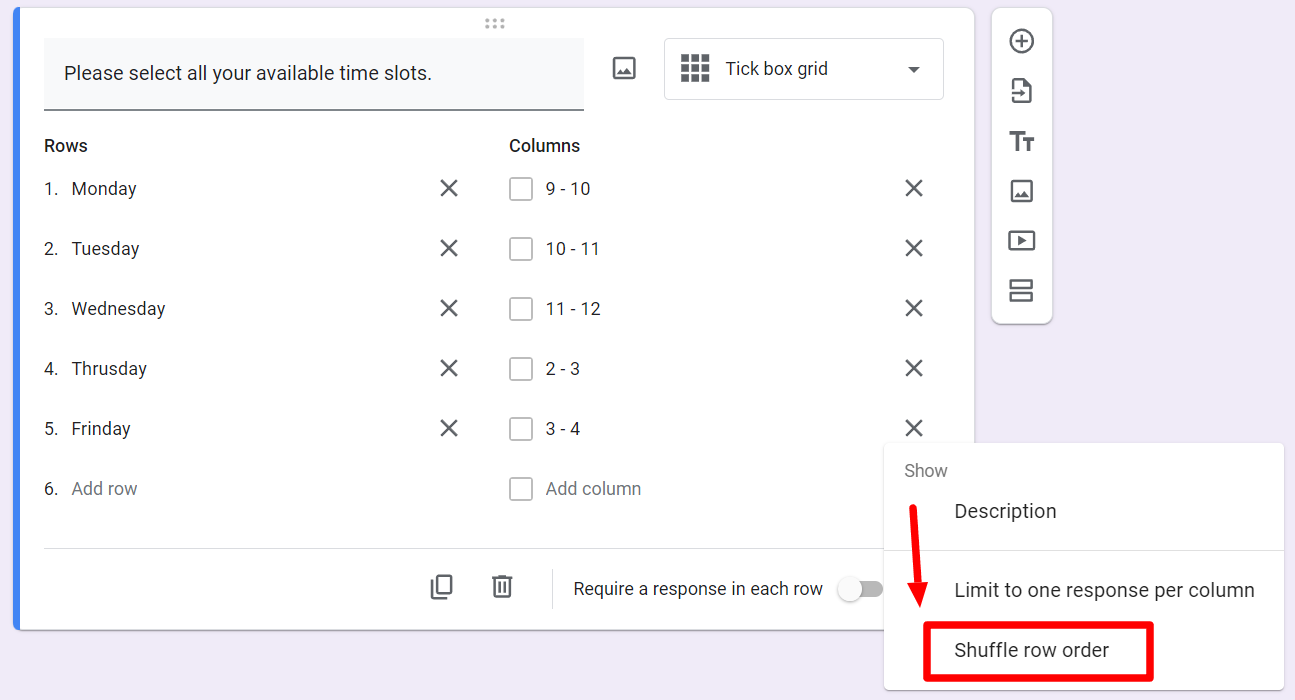
Task: Click Add column for a new option
Action: pos(592,488)
